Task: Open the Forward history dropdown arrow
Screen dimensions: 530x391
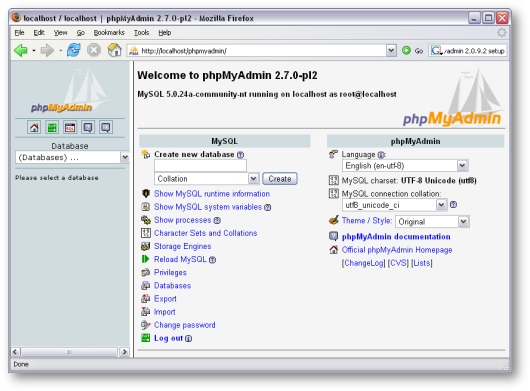Action: click(x=60, y=51)
